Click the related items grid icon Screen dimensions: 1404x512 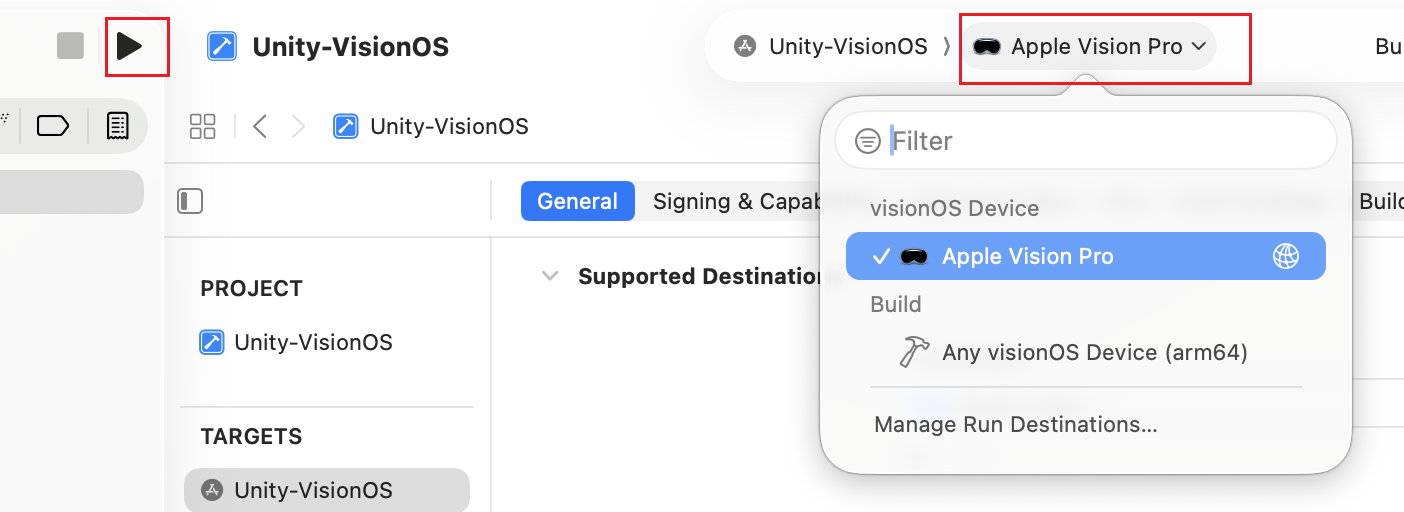tap(203, 126)
